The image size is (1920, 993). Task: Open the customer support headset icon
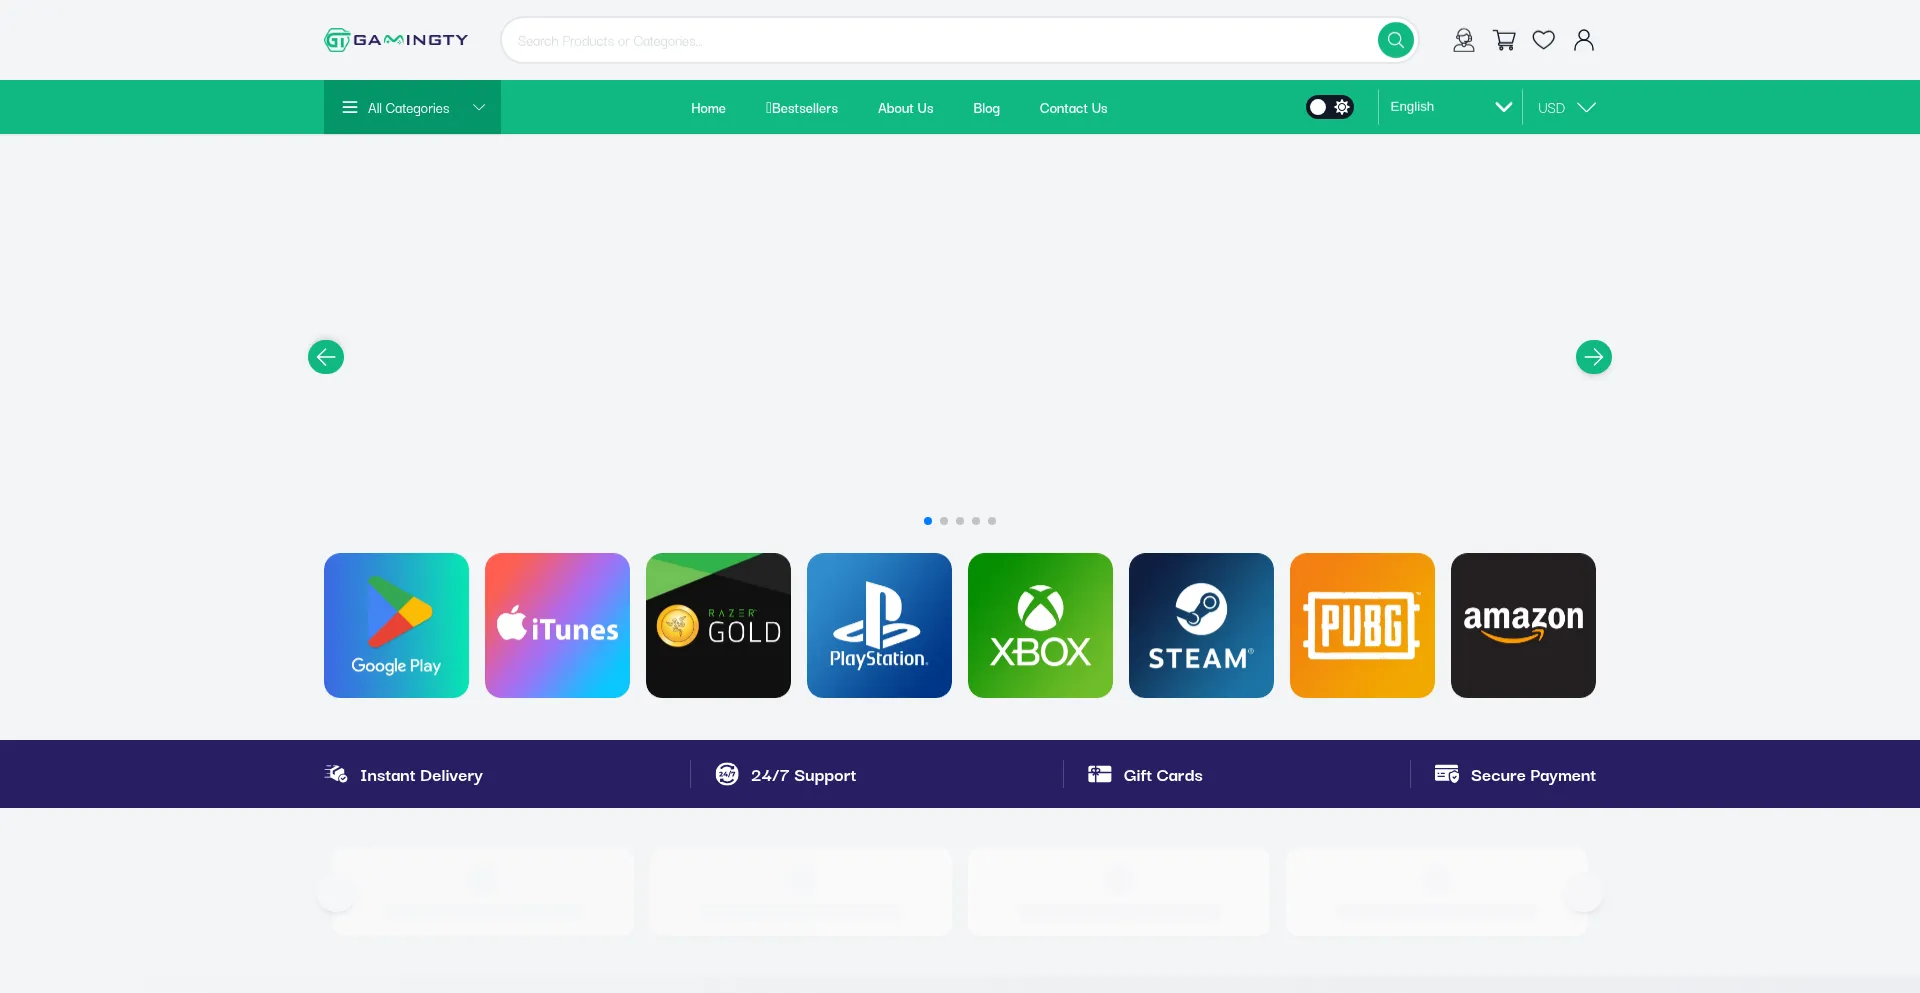coord(1463,40)
